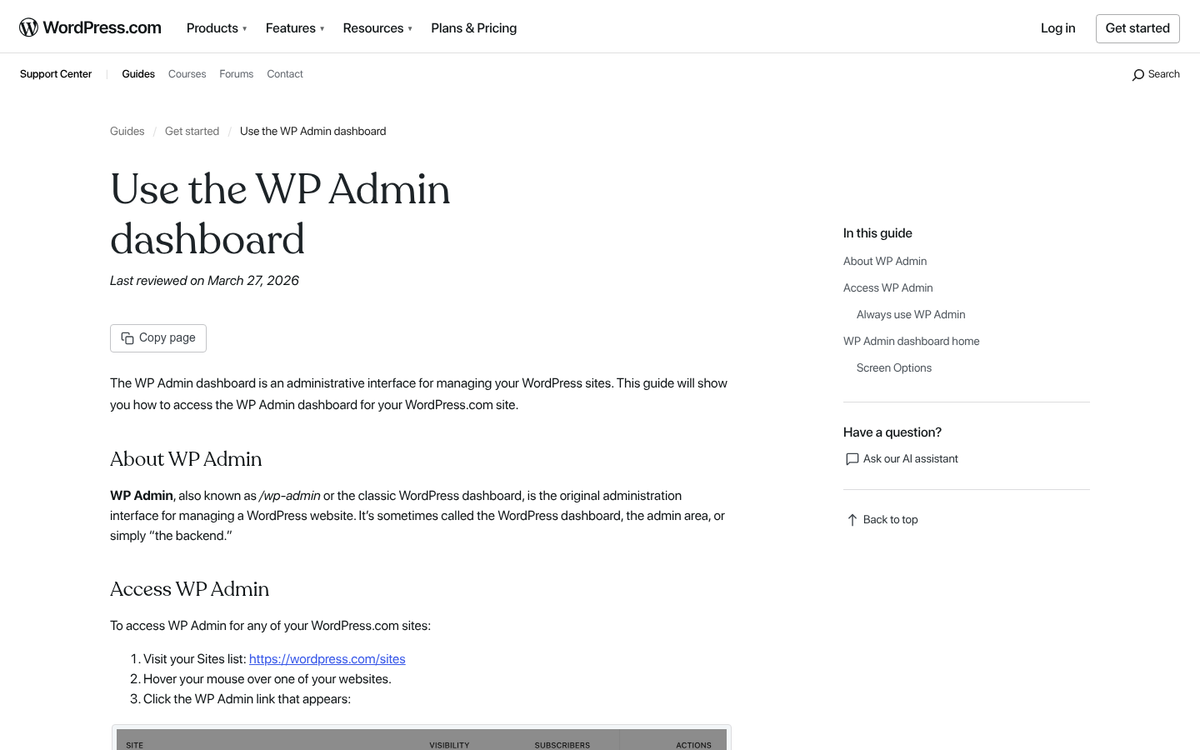Open the Resources dropdown

(373, 28)
